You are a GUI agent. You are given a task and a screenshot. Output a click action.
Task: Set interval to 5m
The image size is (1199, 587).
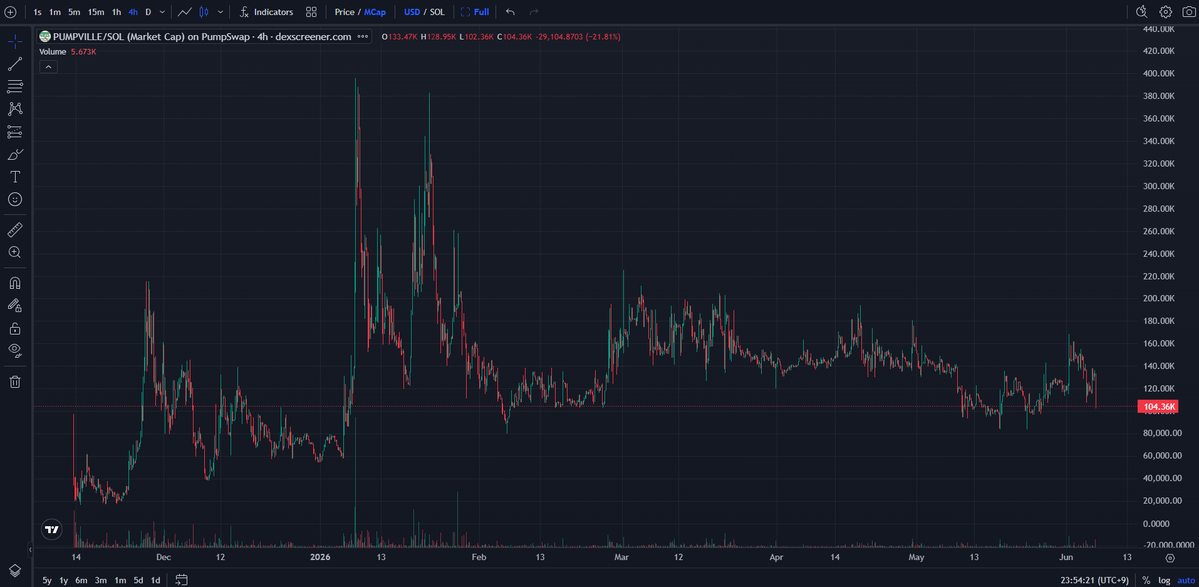(74, 12)
